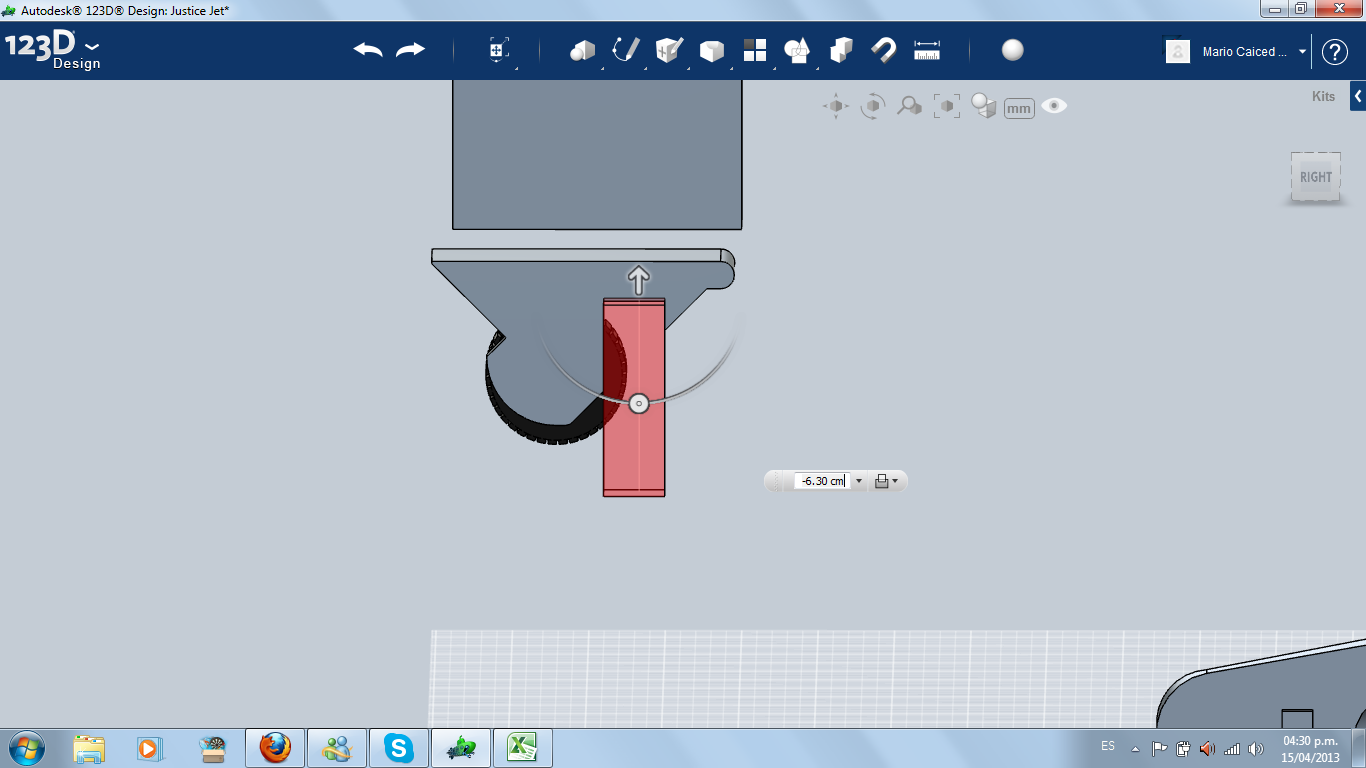
Task: Open the extrude operation type dropdown
Action: coord(886,481)
